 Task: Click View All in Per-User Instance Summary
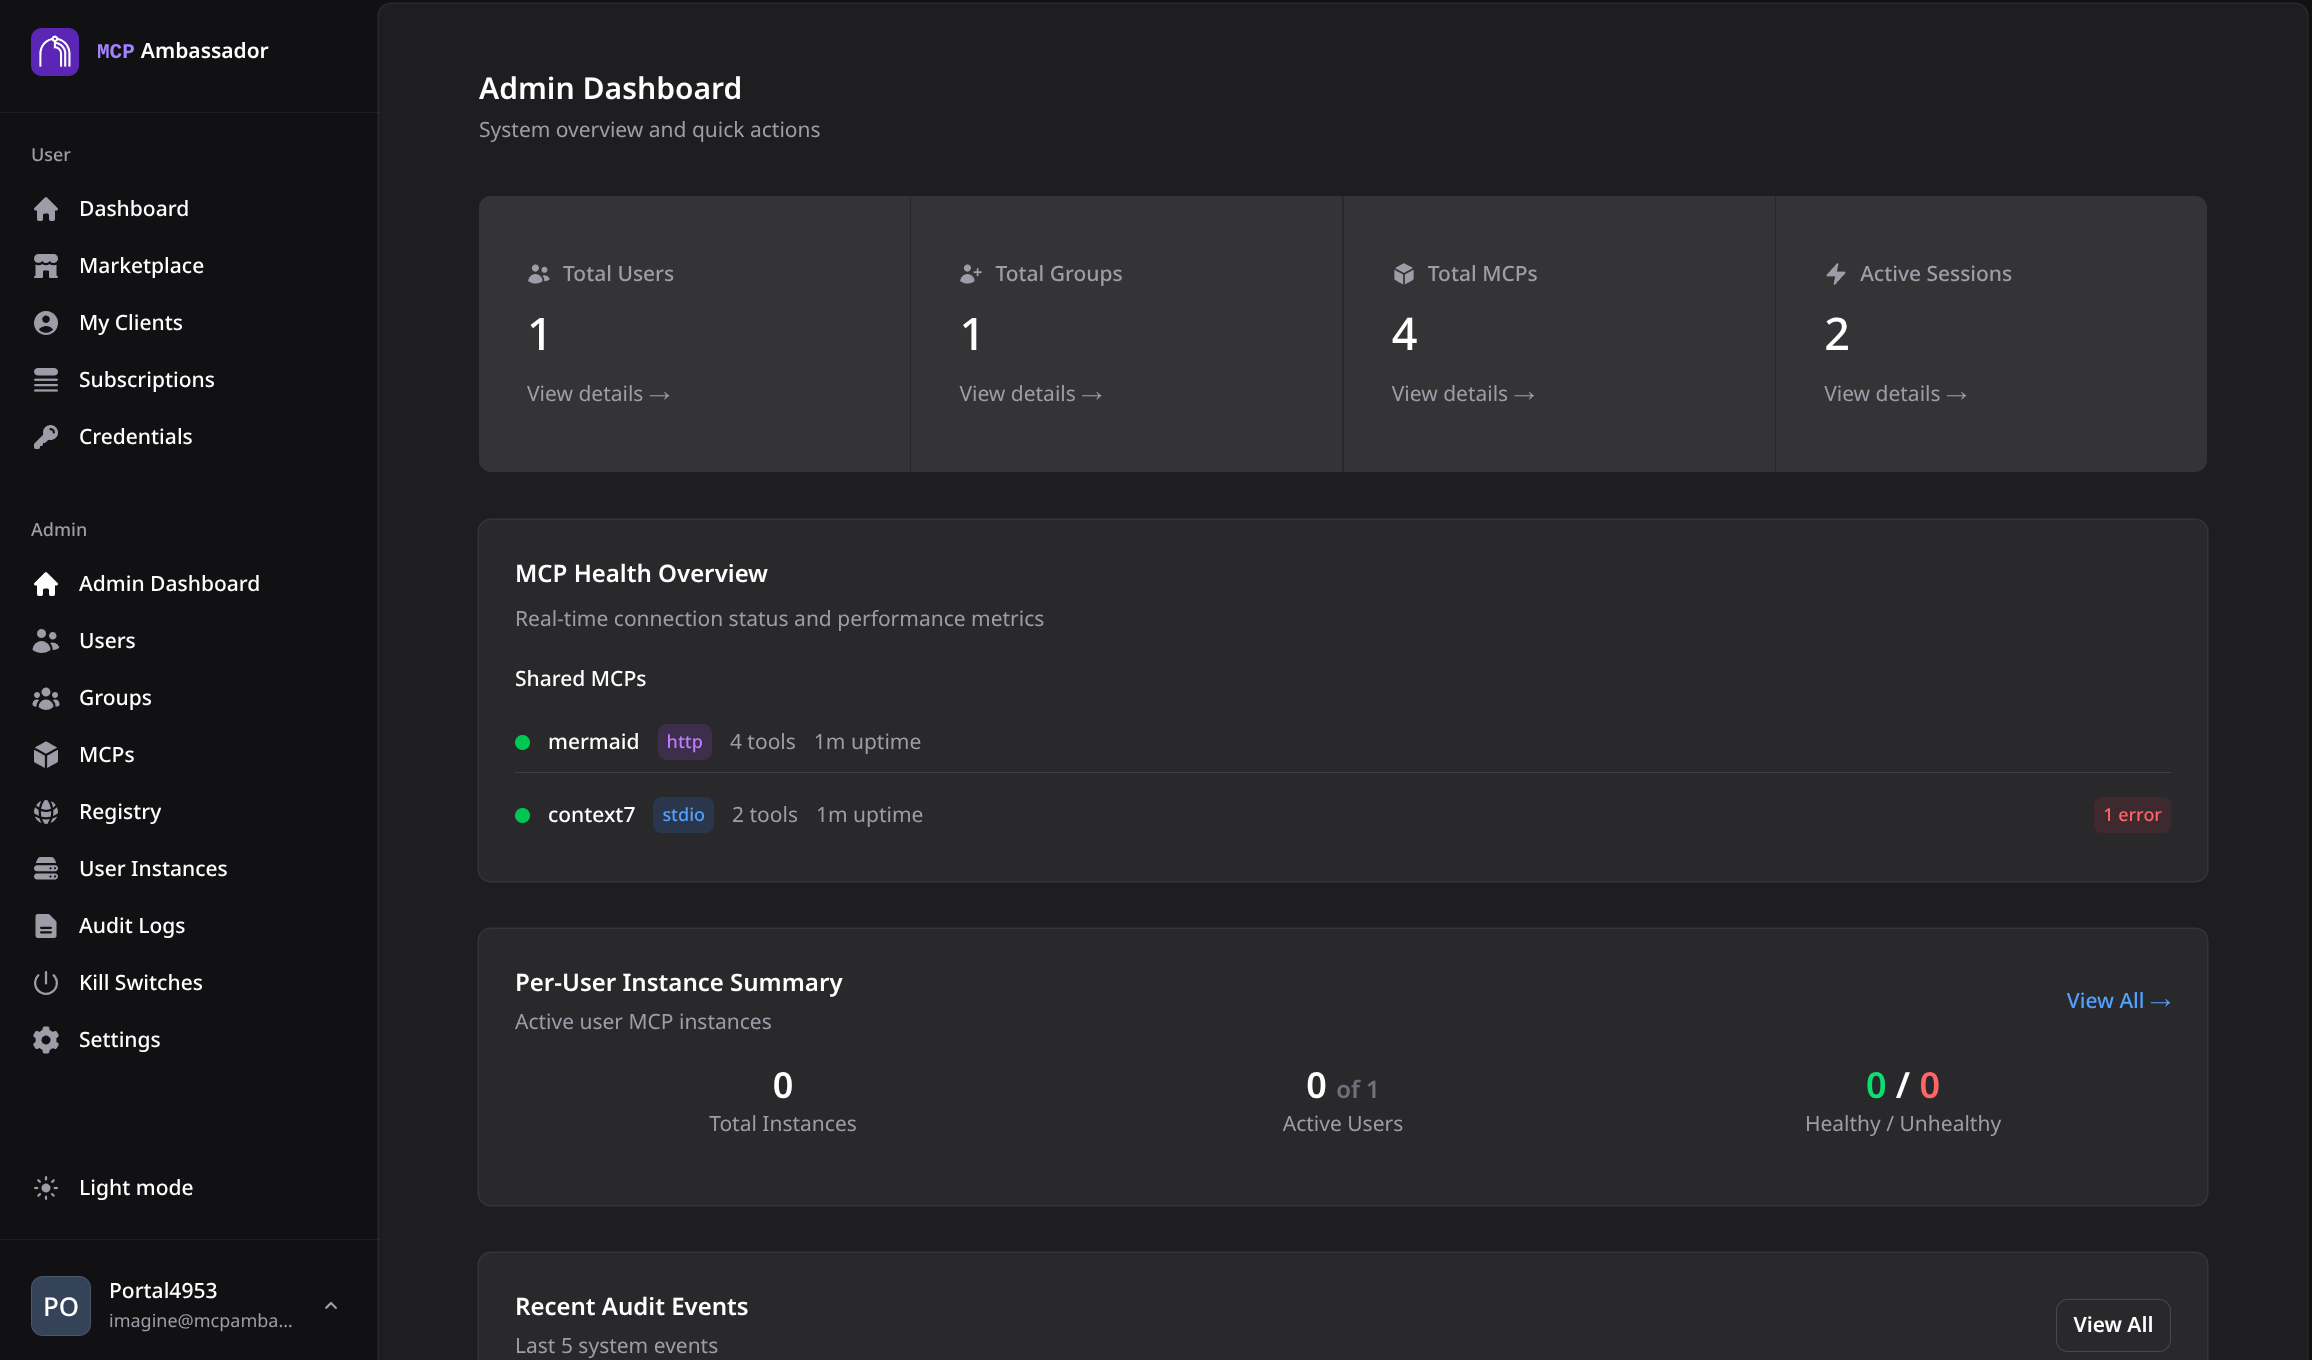click(x=2117, y=1001)
